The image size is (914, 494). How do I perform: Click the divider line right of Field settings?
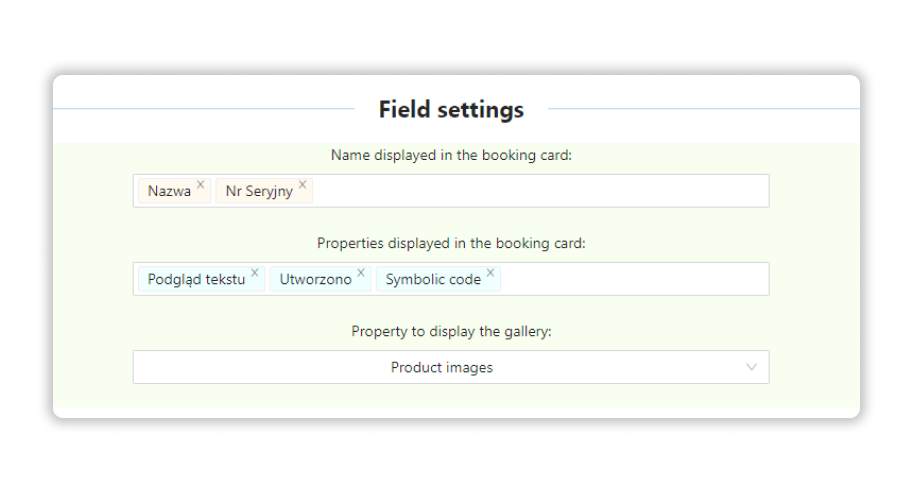click(704, 108)
